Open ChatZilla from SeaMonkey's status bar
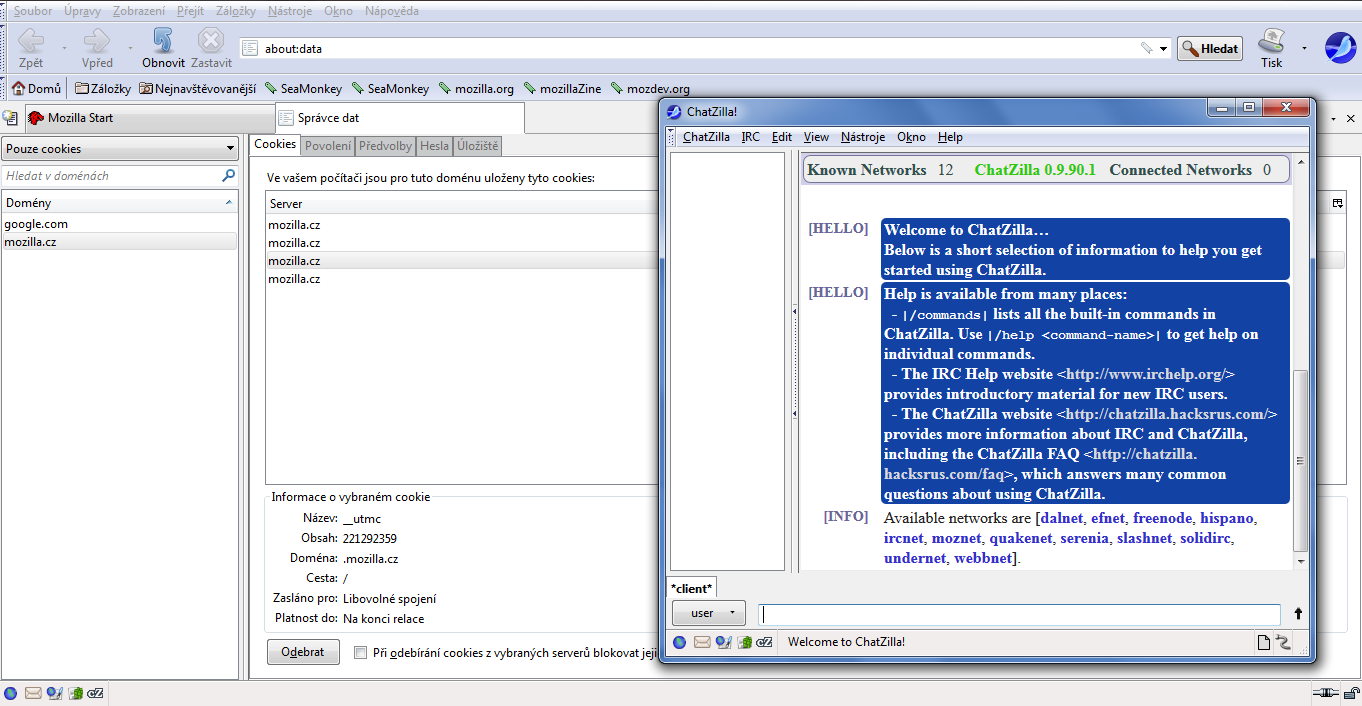 [96, 693]
